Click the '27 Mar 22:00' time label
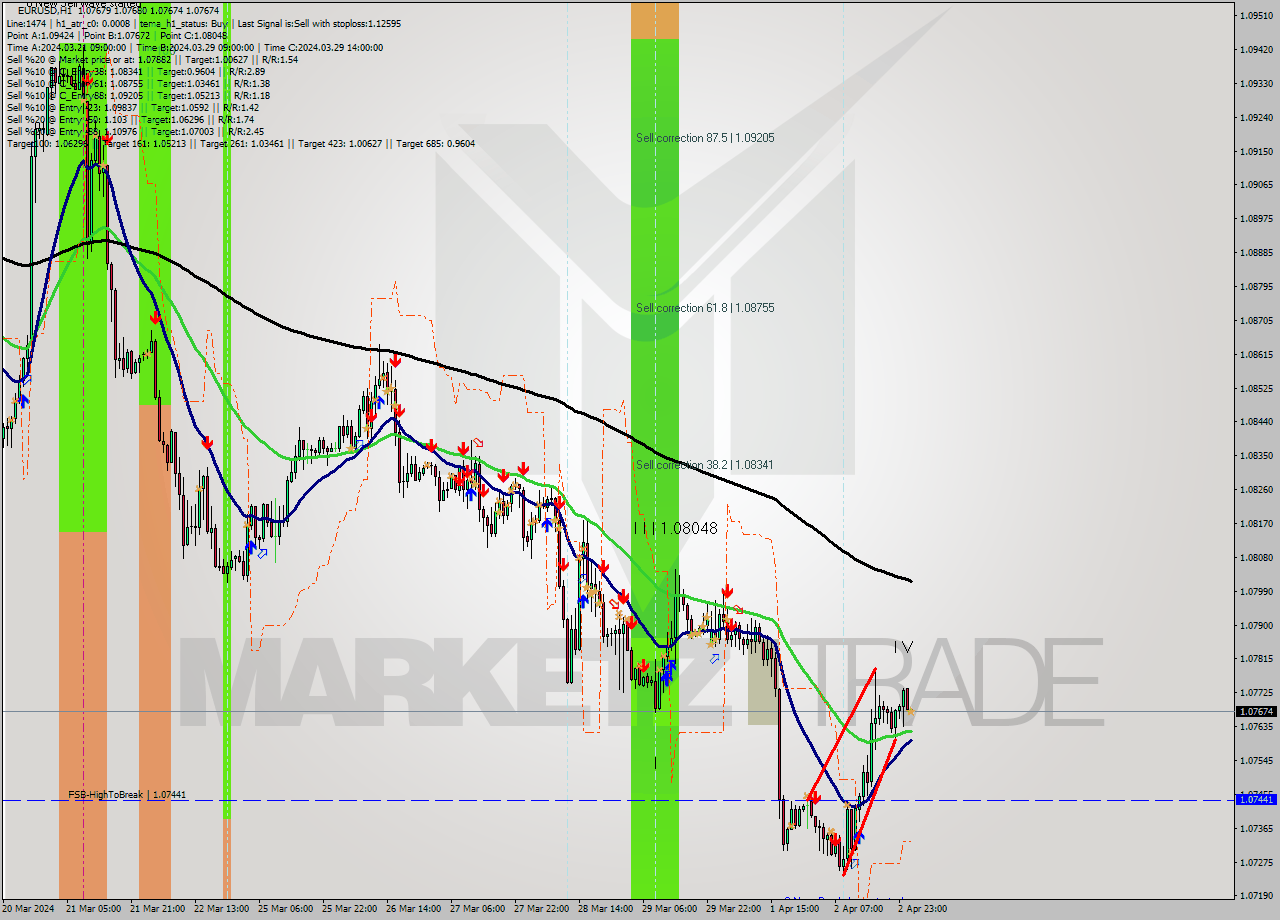The image size is (1280, 920). pos(542,909)
